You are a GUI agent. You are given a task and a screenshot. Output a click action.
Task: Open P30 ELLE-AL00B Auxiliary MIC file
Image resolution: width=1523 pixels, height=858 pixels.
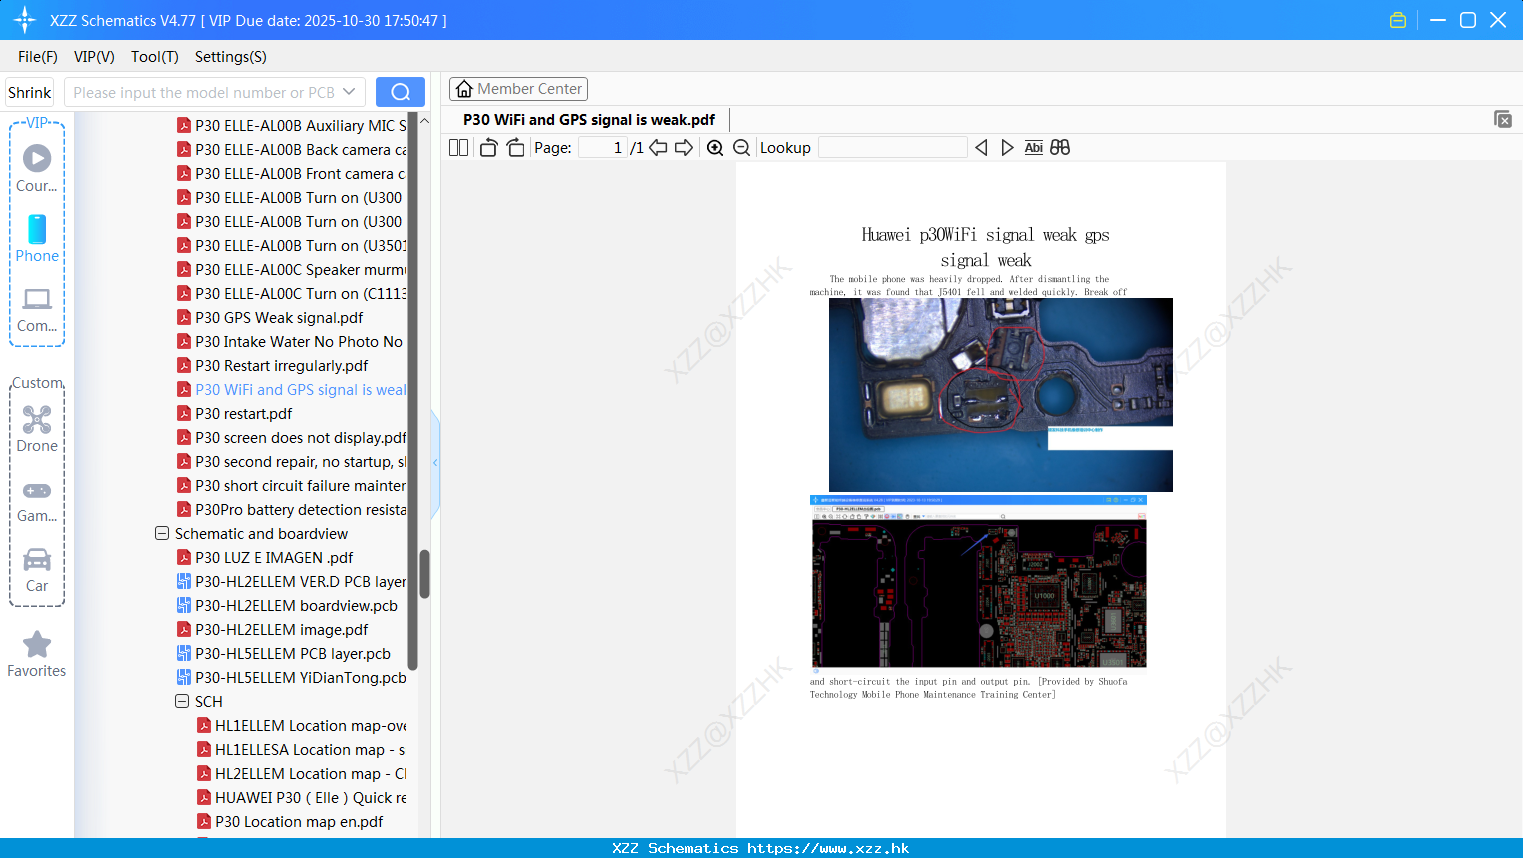(292, 126)
